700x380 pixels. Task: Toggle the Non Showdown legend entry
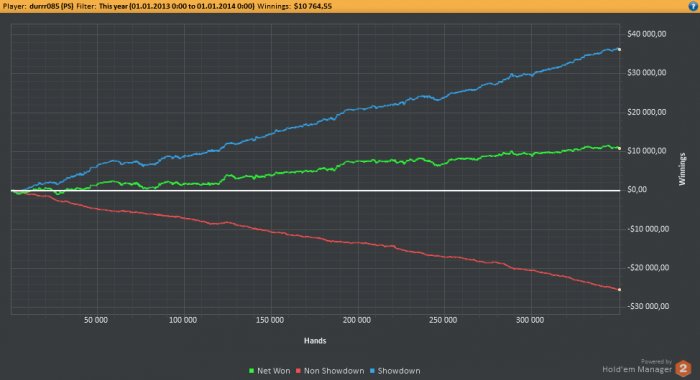[329, 371]
